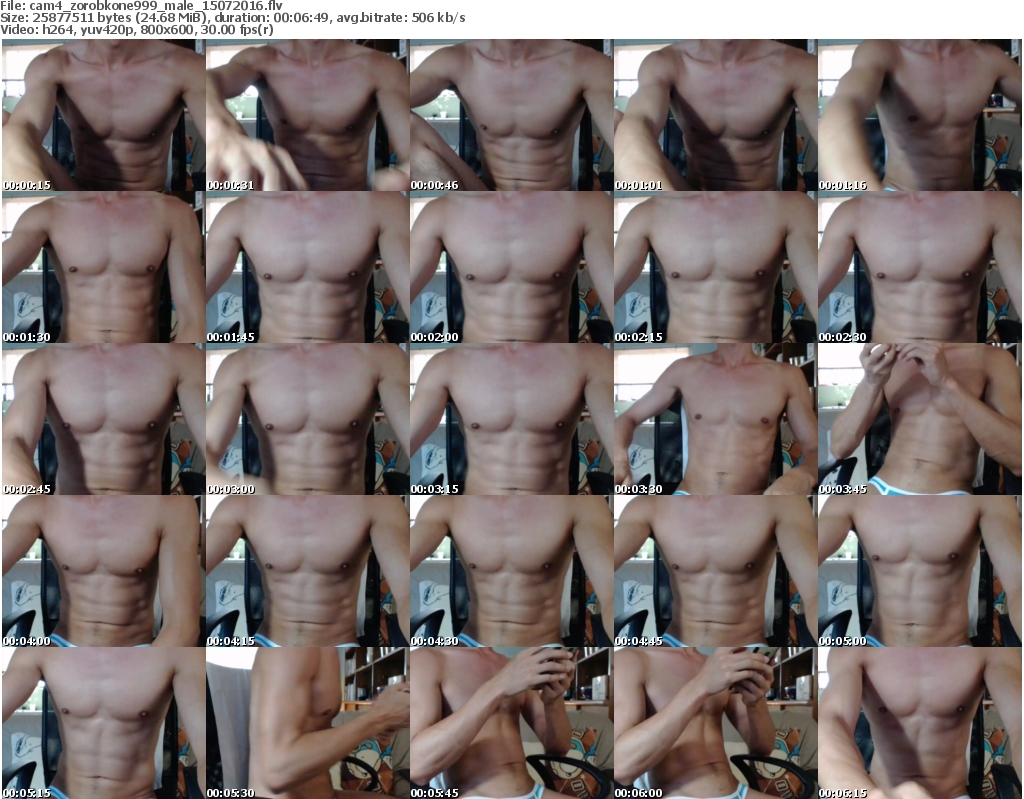The image size is (1024, 799).
Task: Open the frame at 00:02:30
Action: click(x=919, y=267)
